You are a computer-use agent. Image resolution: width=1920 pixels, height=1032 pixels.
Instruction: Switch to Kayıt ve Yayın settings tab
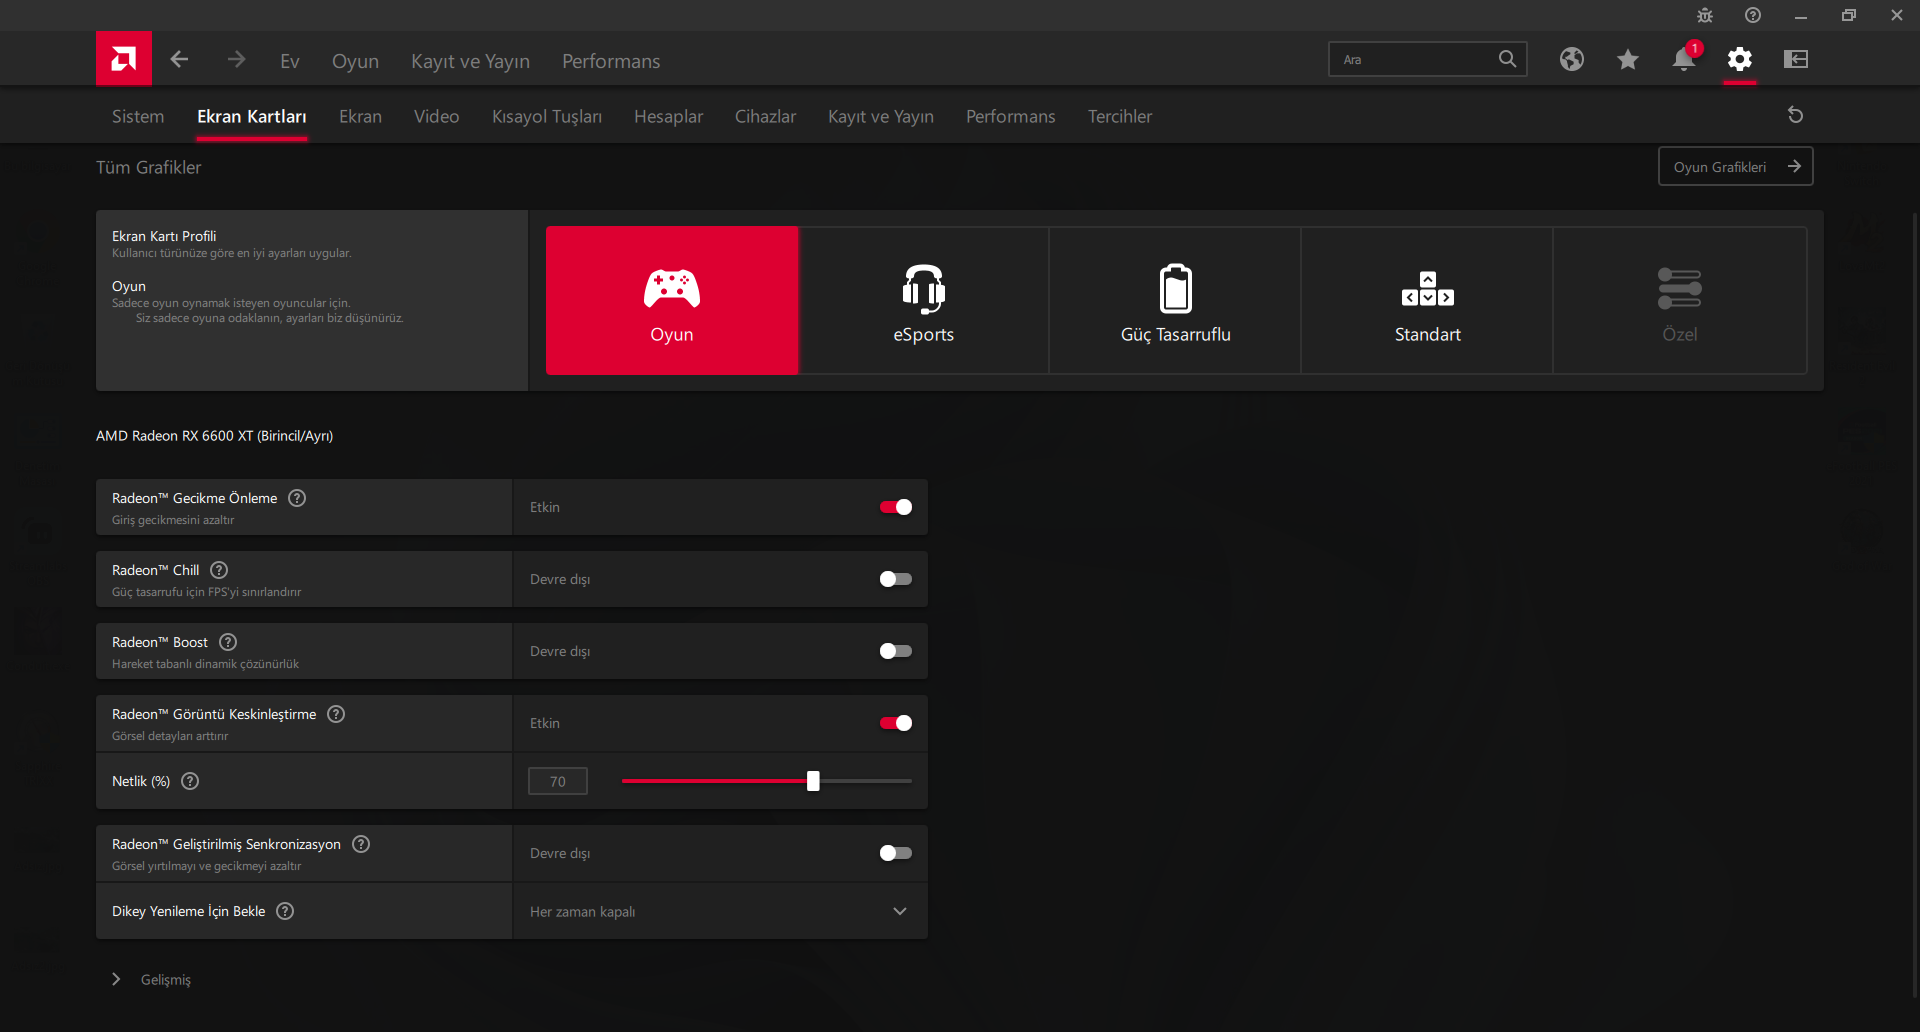[881, 116]
